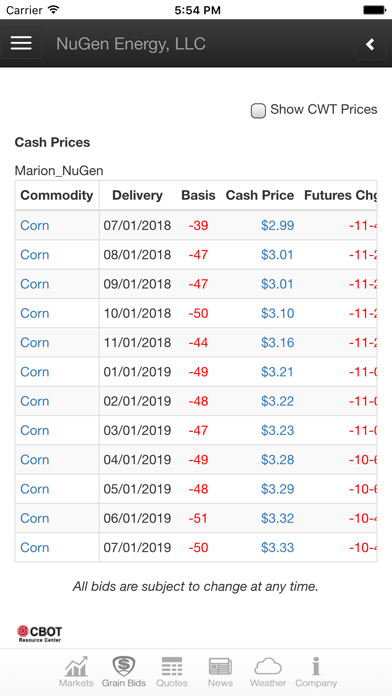Viewport: 392px width, 696px height.
Task: Select the Grain Bids tab
Action: [x=124, y=672]
